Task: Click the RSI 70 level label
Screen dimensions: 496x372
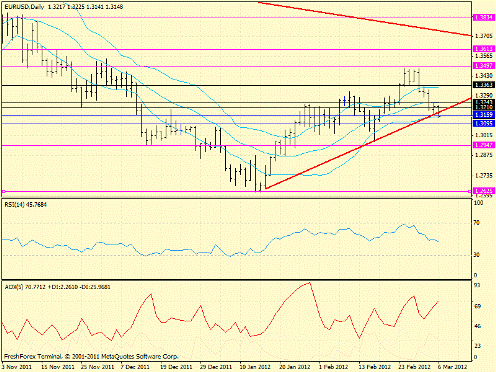Action: pyautogui.click(x=477, y=223)
